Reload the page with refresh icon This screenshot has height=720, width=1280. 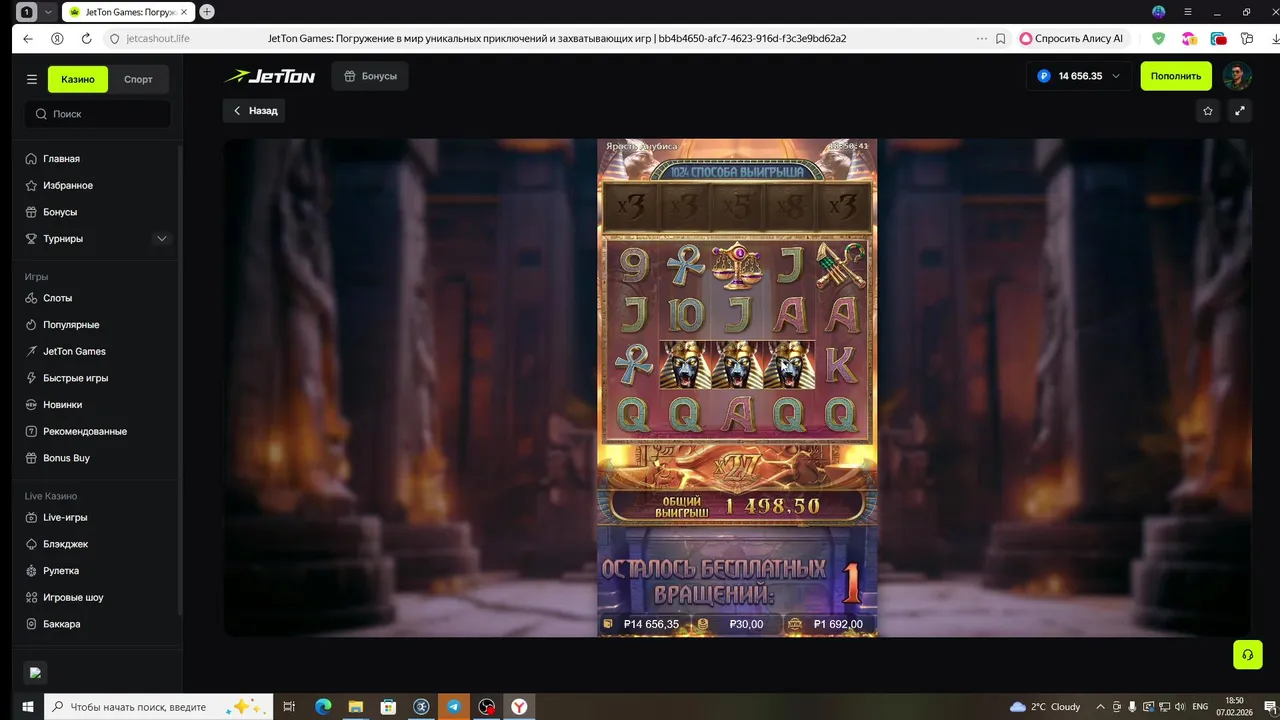(x=86, y=39)
